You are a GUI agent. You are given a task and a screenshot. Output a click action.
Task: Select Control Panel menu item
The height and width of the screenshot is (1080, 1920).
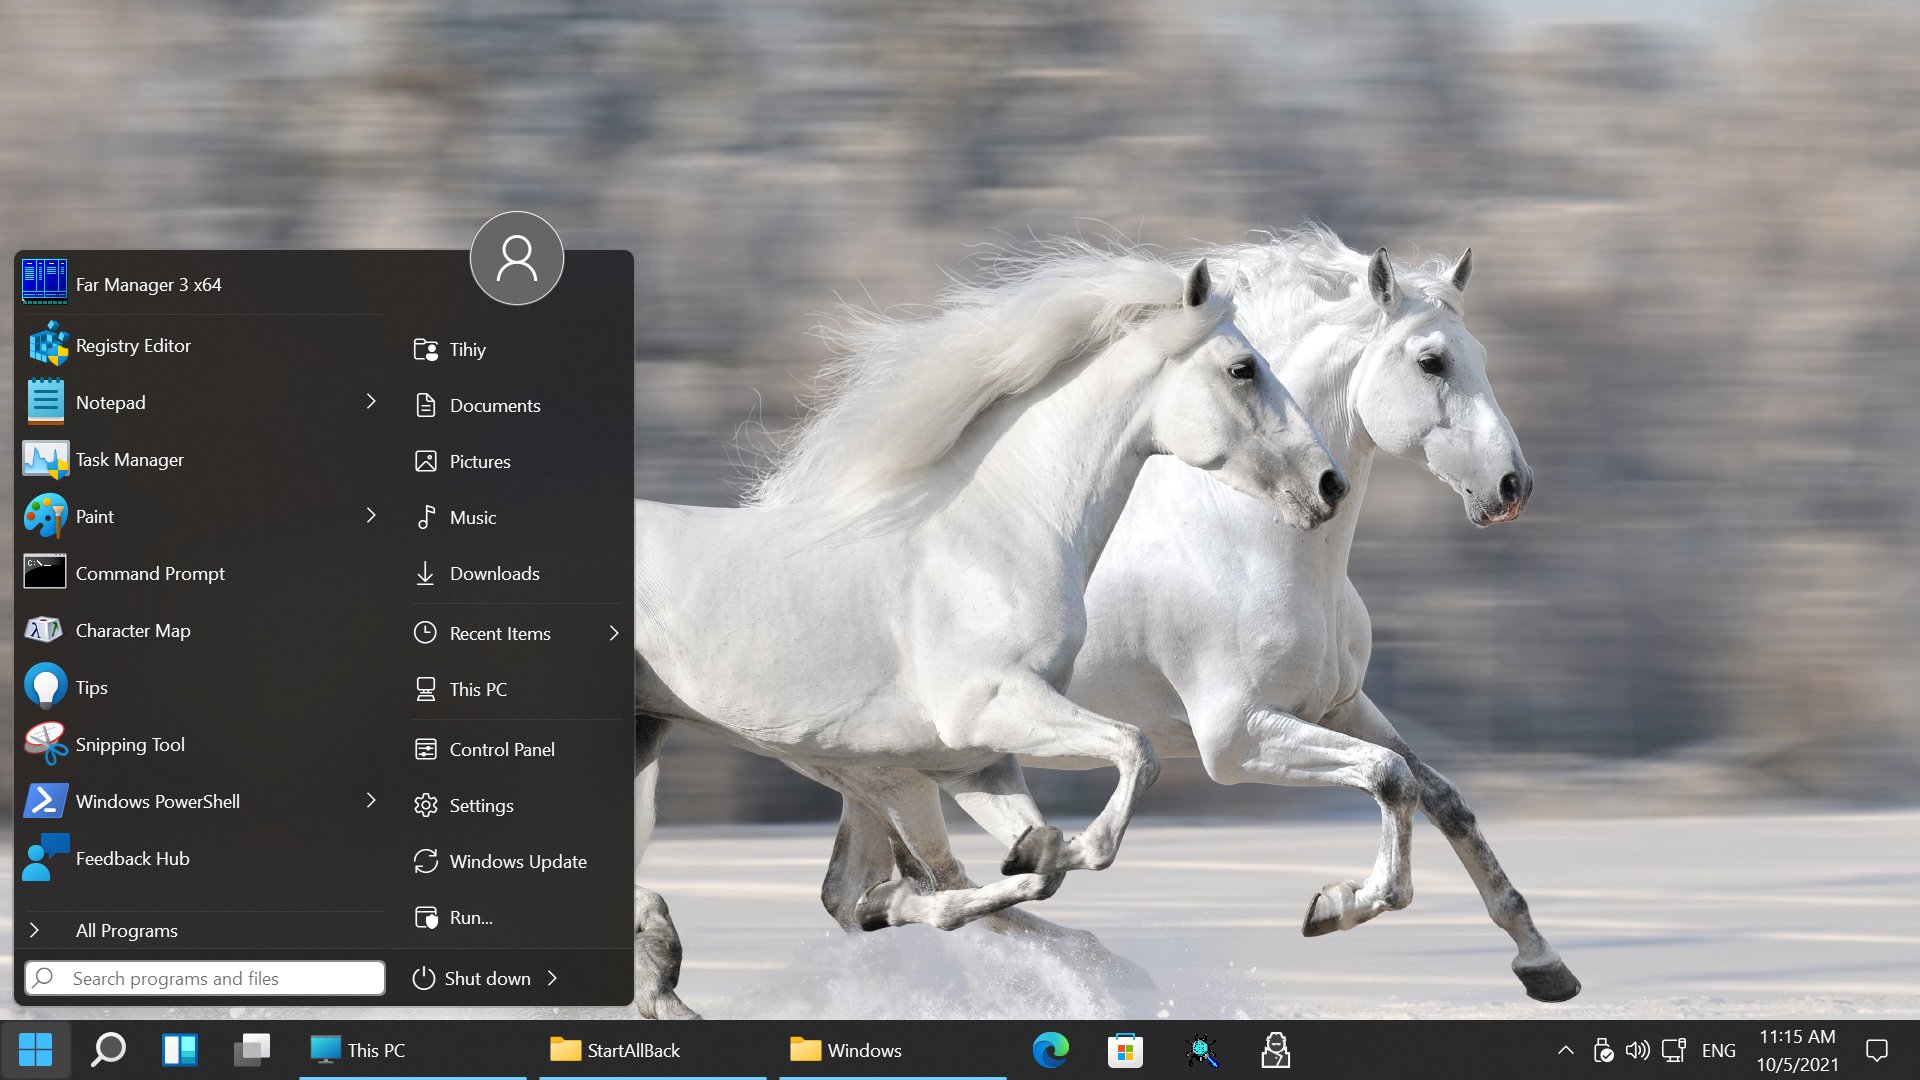point(501,749)
